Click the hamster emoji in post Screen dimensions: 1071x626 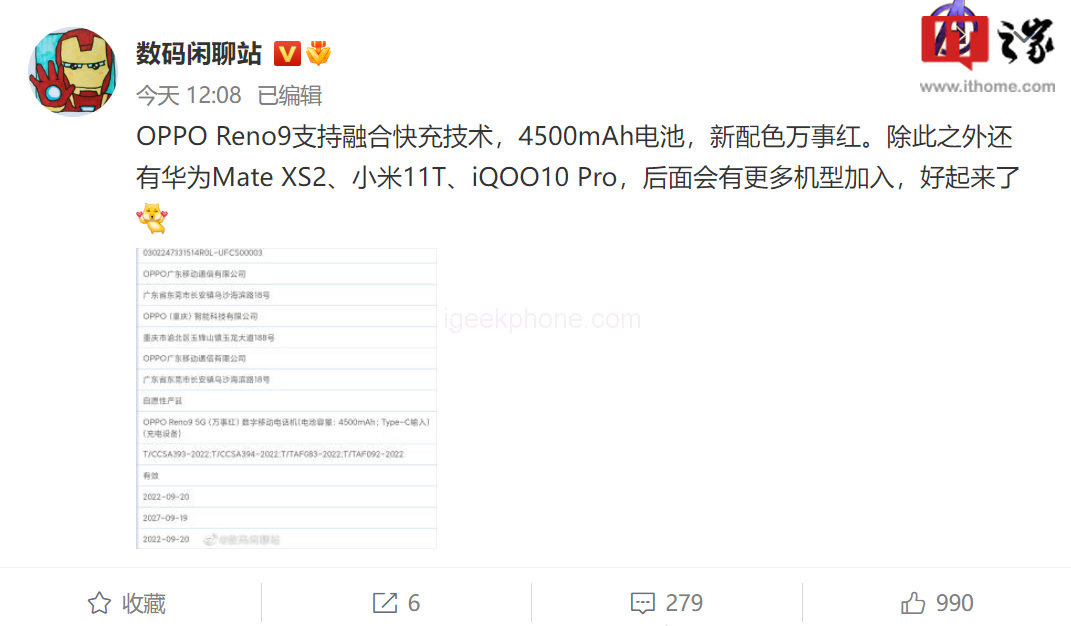coord(152,218)
